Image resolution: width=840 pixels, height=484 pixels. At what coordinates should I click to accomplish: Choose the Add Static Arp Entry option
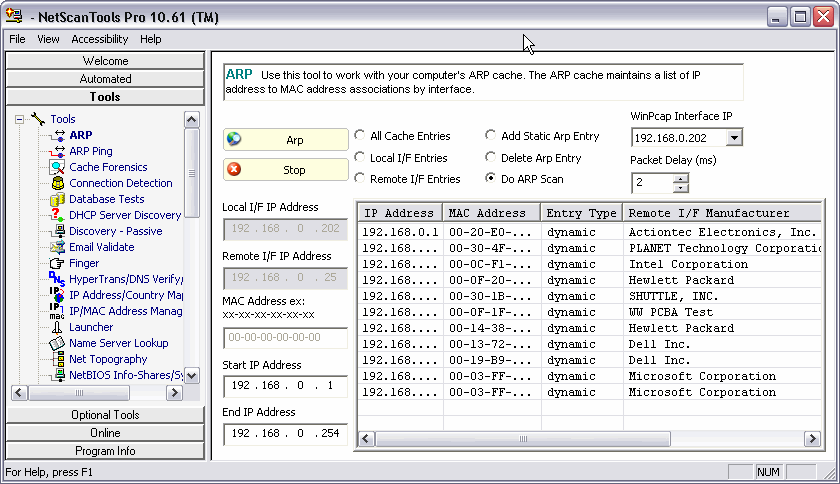coord(491,136)
